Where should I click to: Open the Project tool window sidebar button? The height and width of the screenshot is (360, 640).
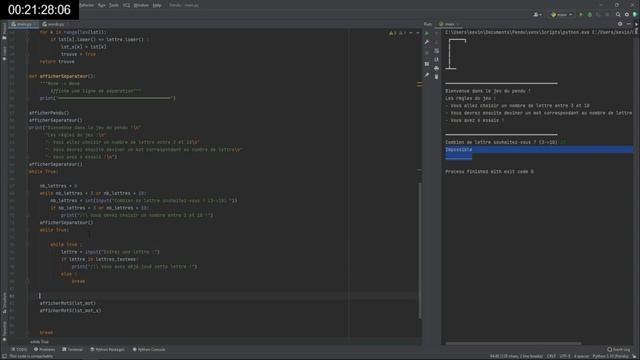(4, 31)
